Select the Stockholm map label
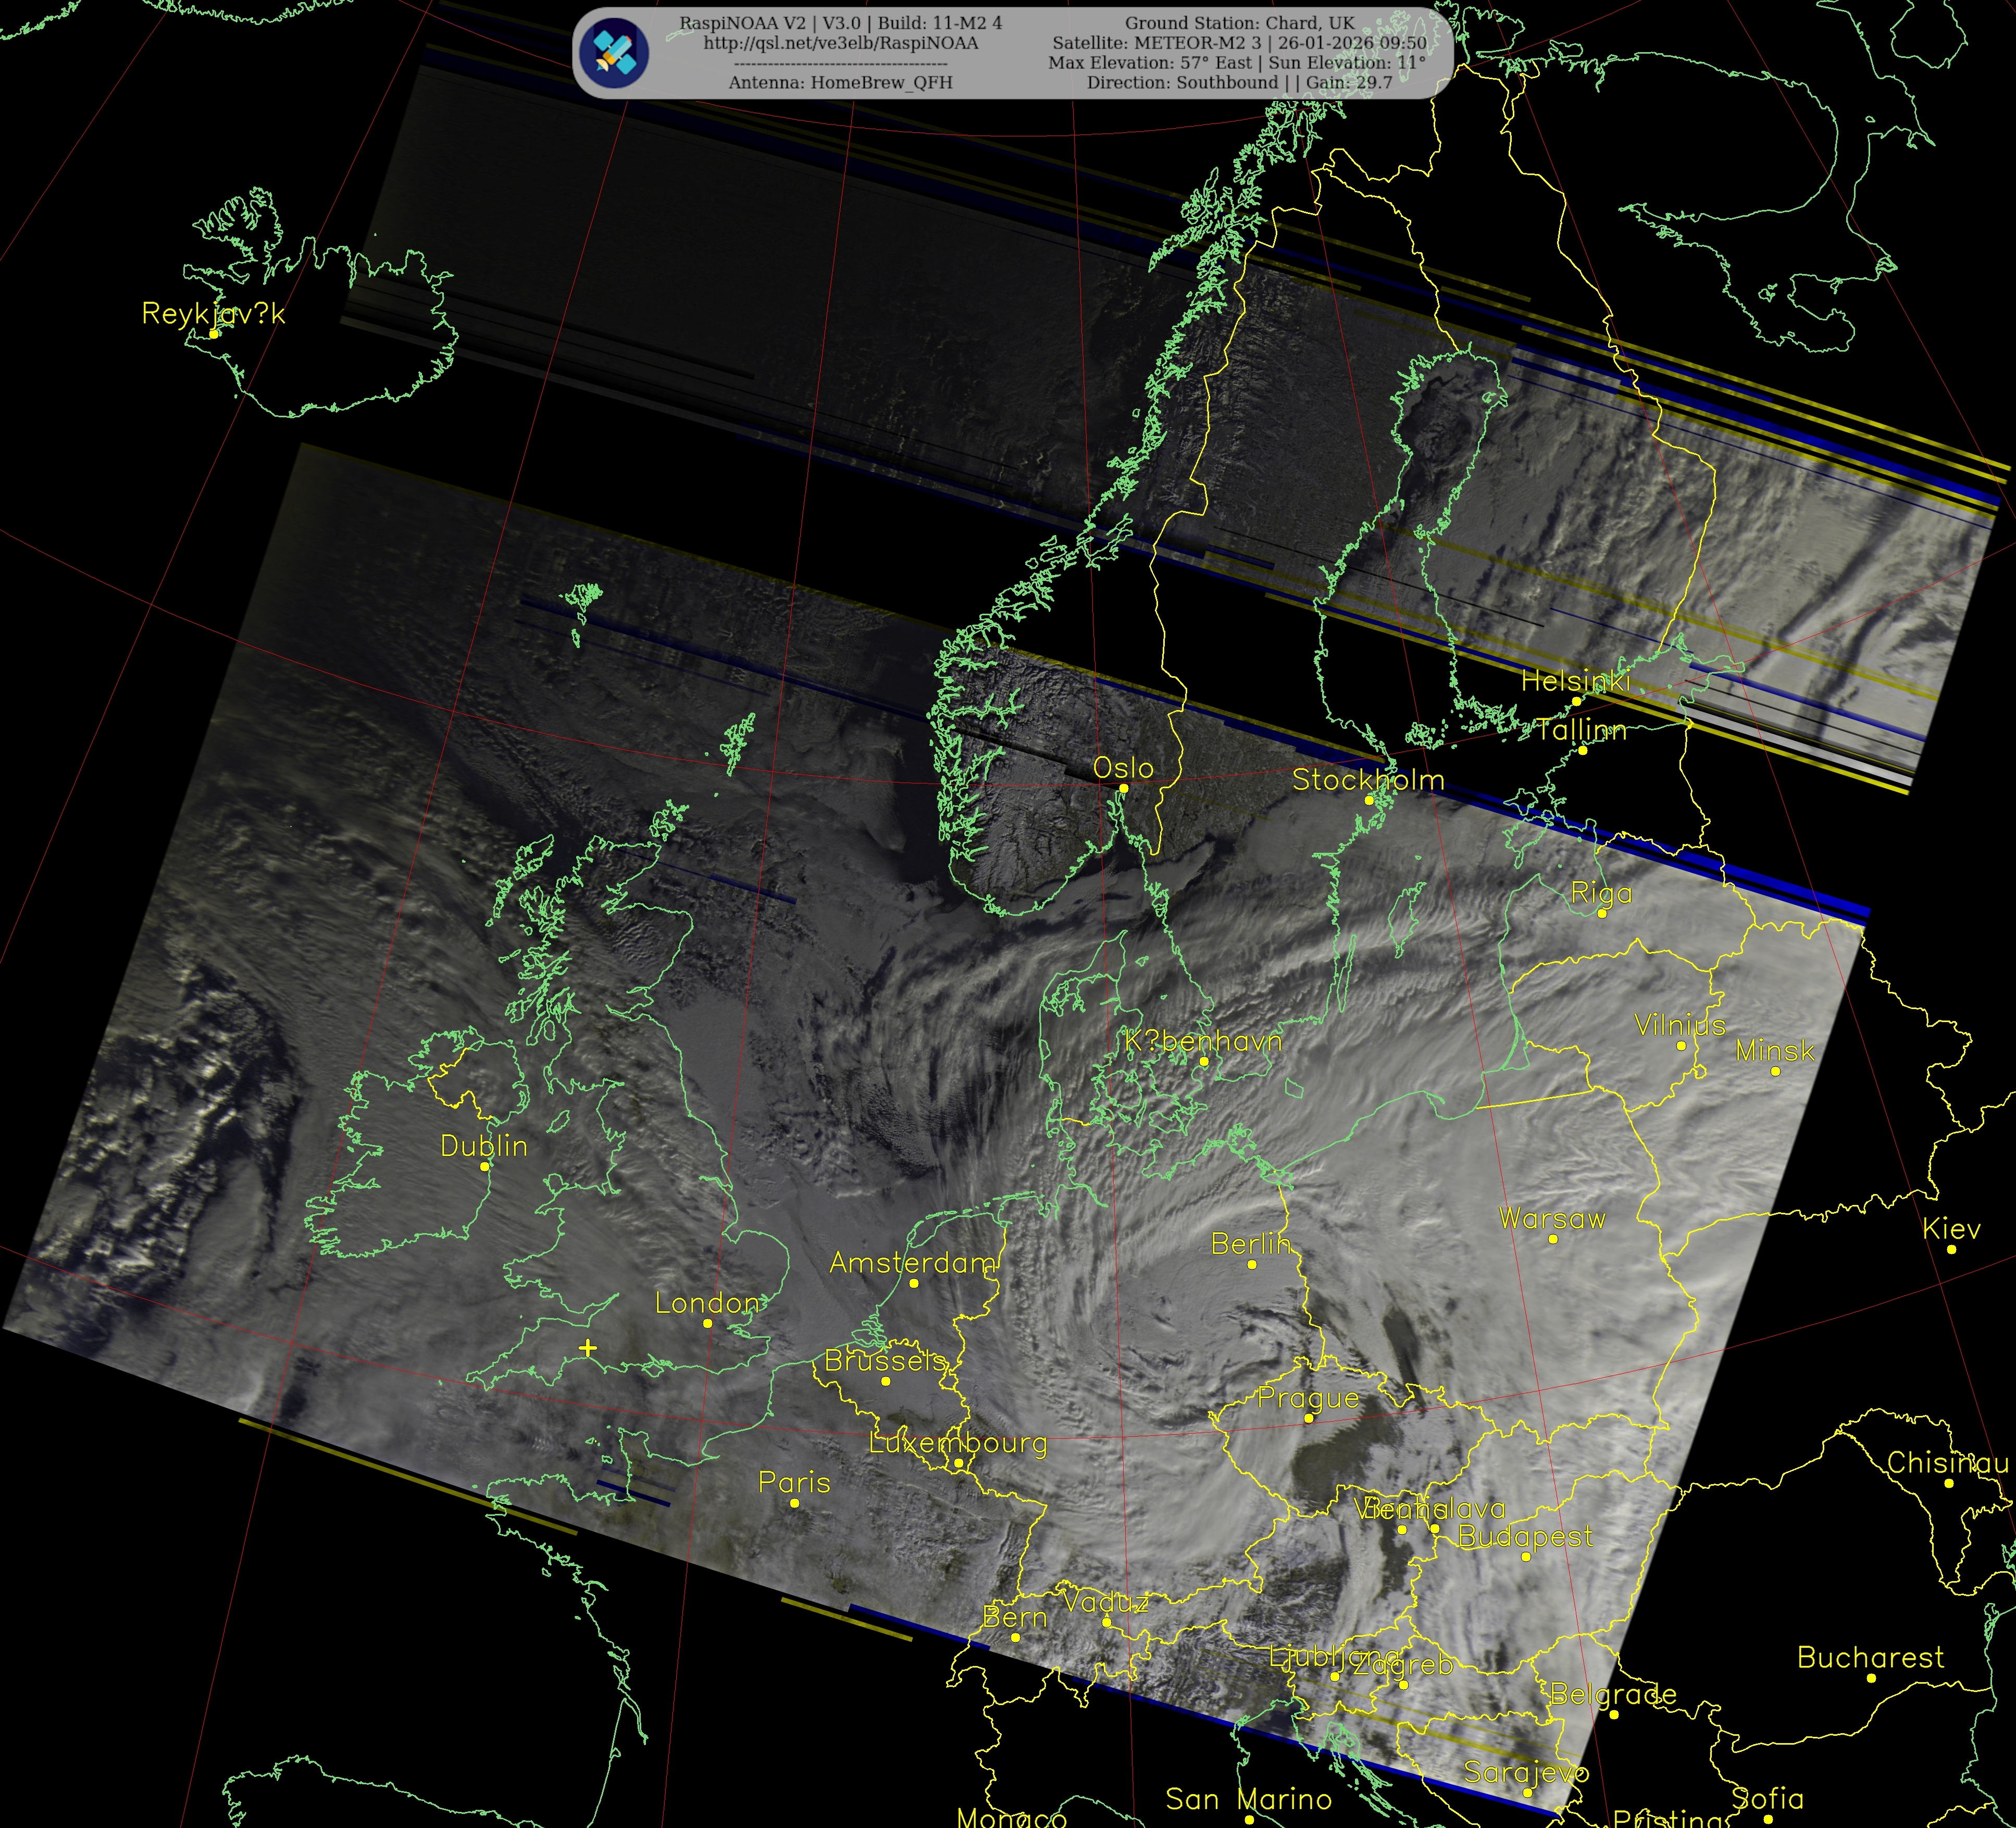The width and height of the screenshot is (2016, 1828). [x=1368, y=780]
